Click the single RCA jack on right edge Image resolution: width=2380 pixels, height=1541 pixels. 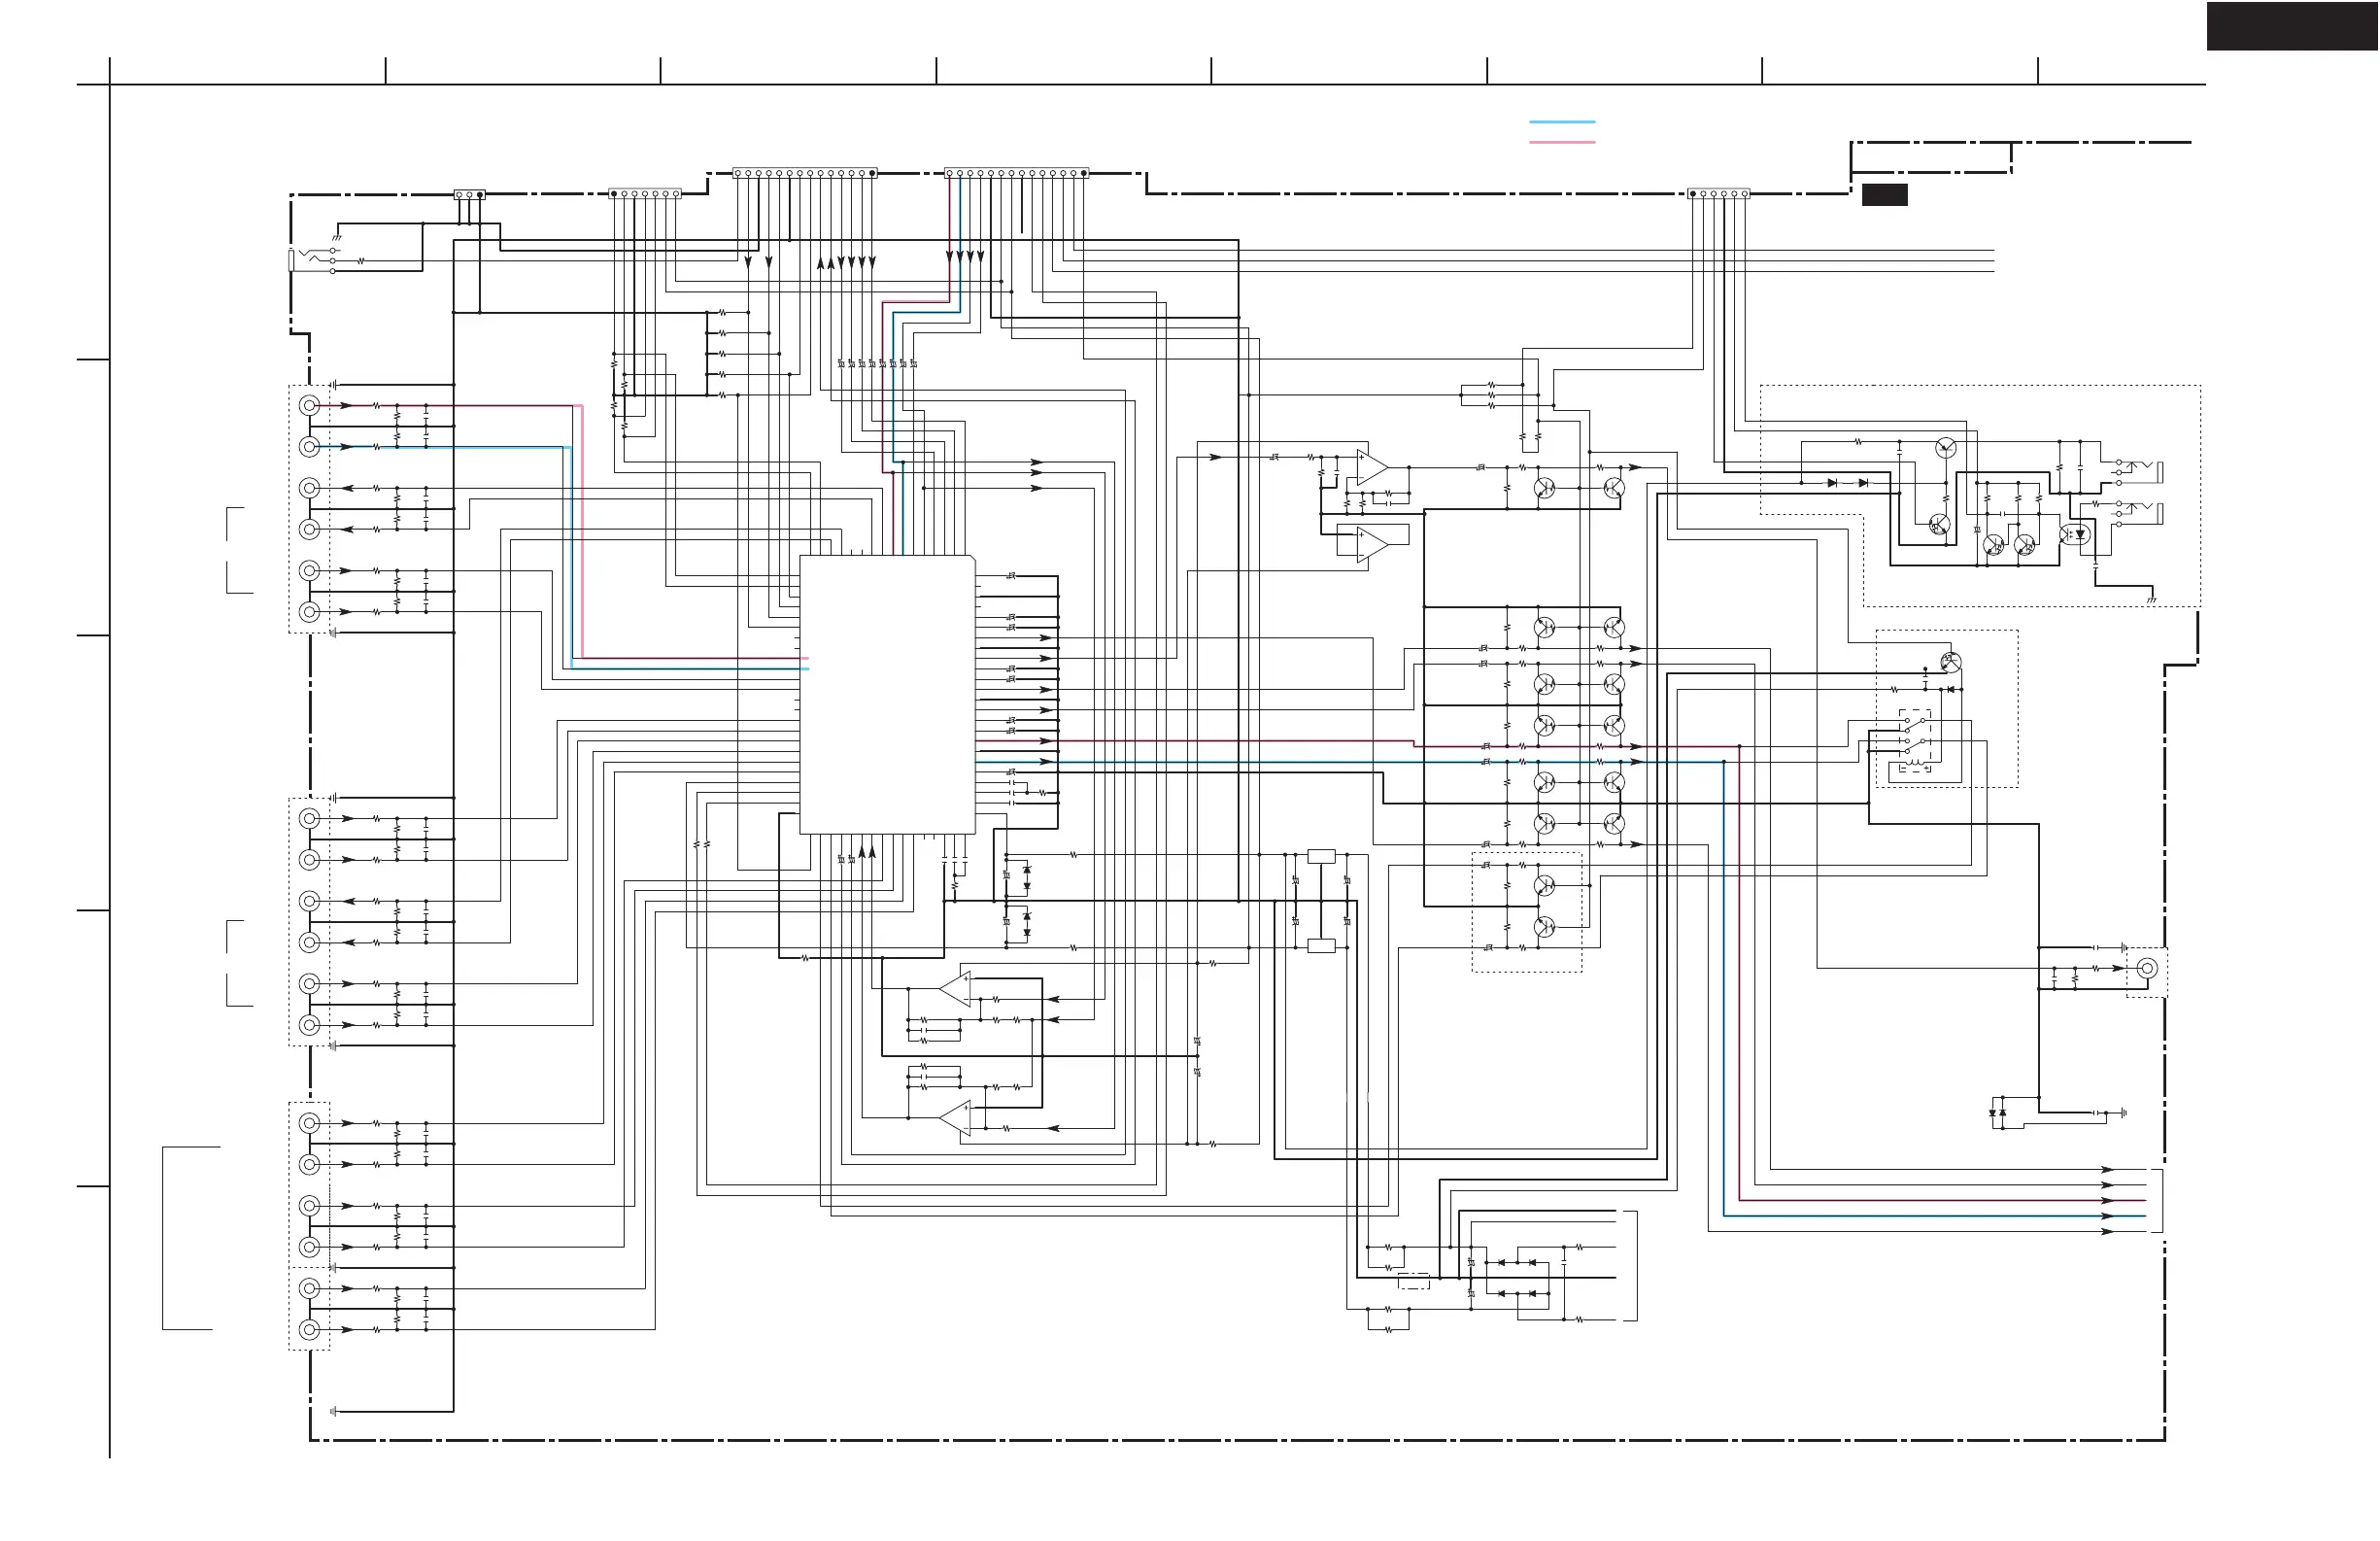tap(2146, 968)
